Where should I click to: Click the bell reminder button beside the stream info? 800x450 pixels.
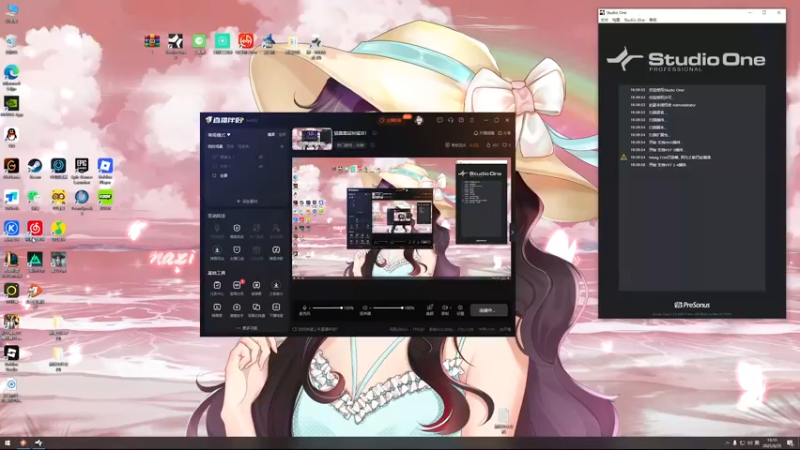coord(484,133)
